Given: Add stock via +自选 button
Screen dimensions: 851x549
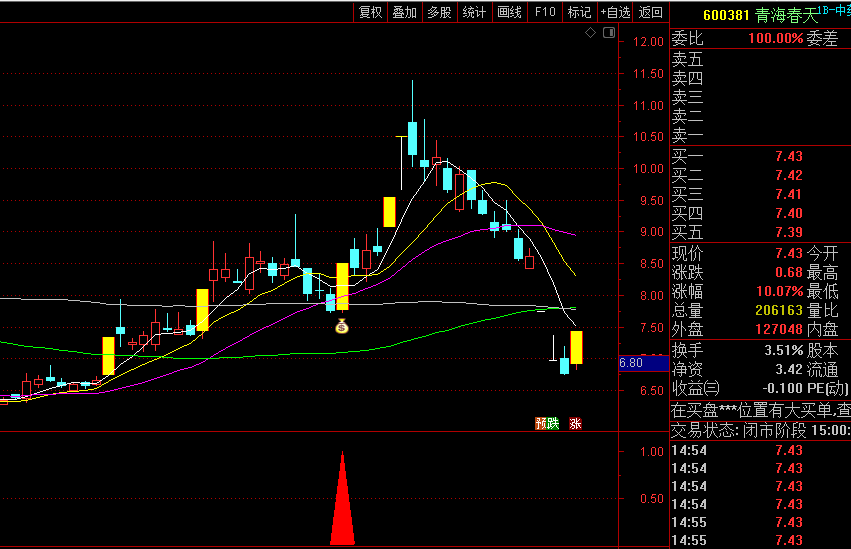Looking at the screenshot, I should (615, 12).
